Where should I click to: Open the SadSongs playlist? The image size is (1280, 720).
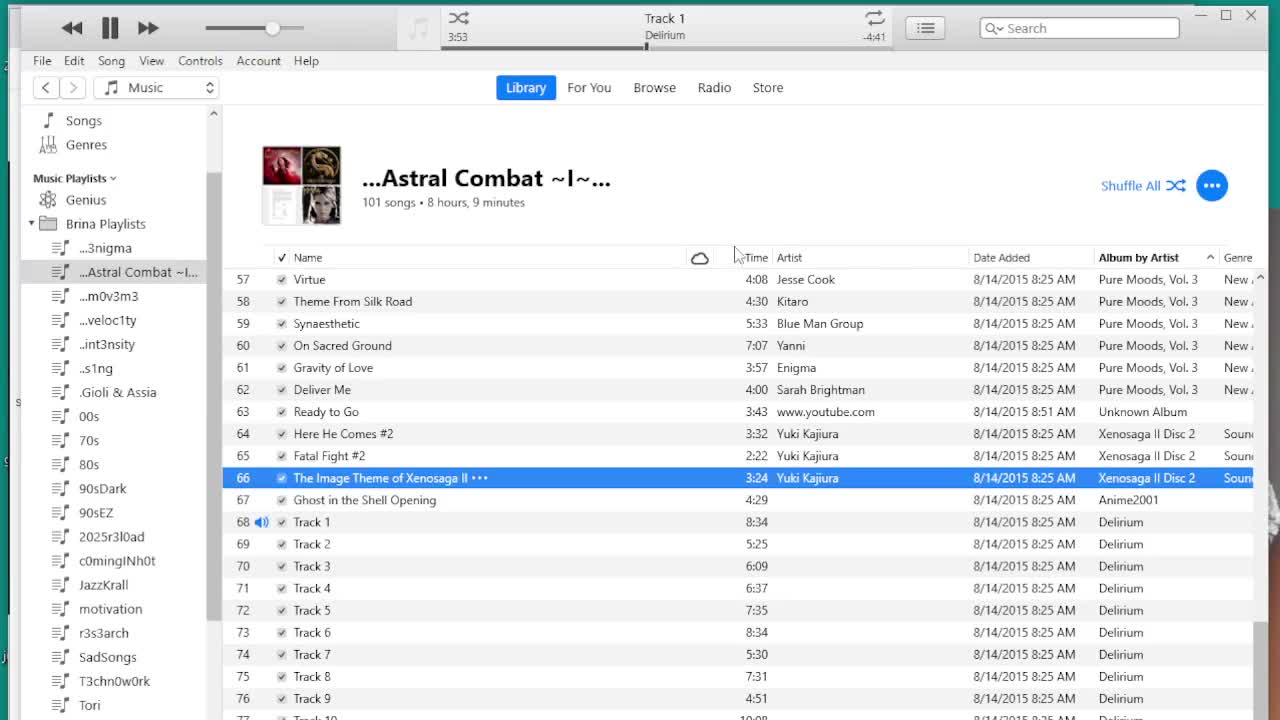coord(108,657)
